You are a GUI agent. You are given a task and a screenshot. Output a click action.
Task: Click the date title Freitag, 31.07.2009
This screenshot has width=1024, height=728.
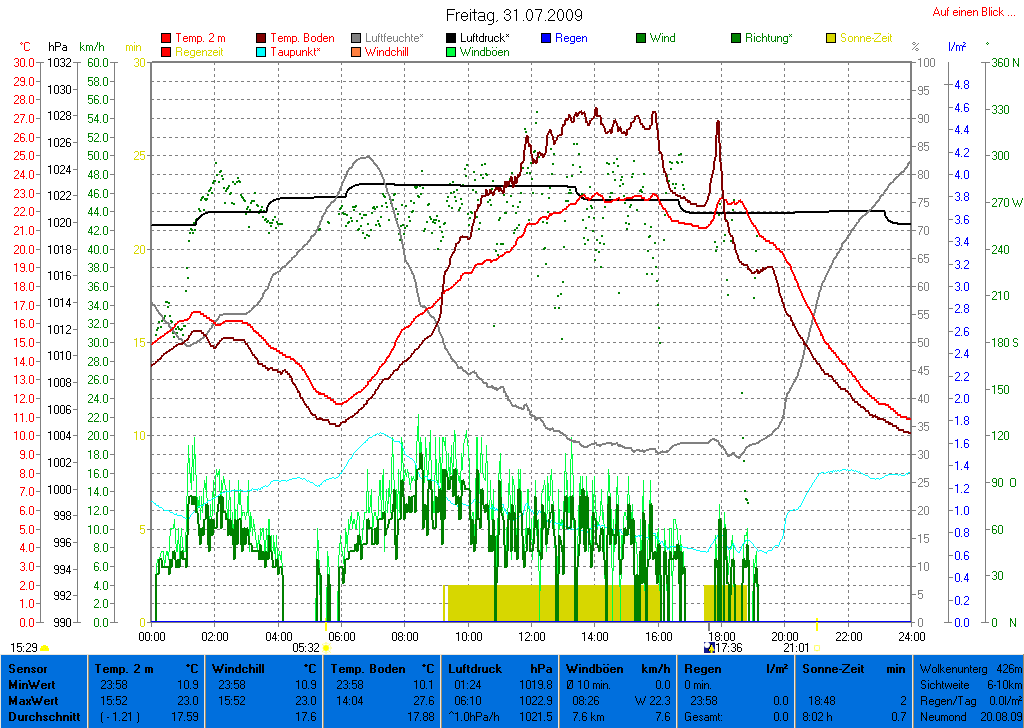point(513,16)
